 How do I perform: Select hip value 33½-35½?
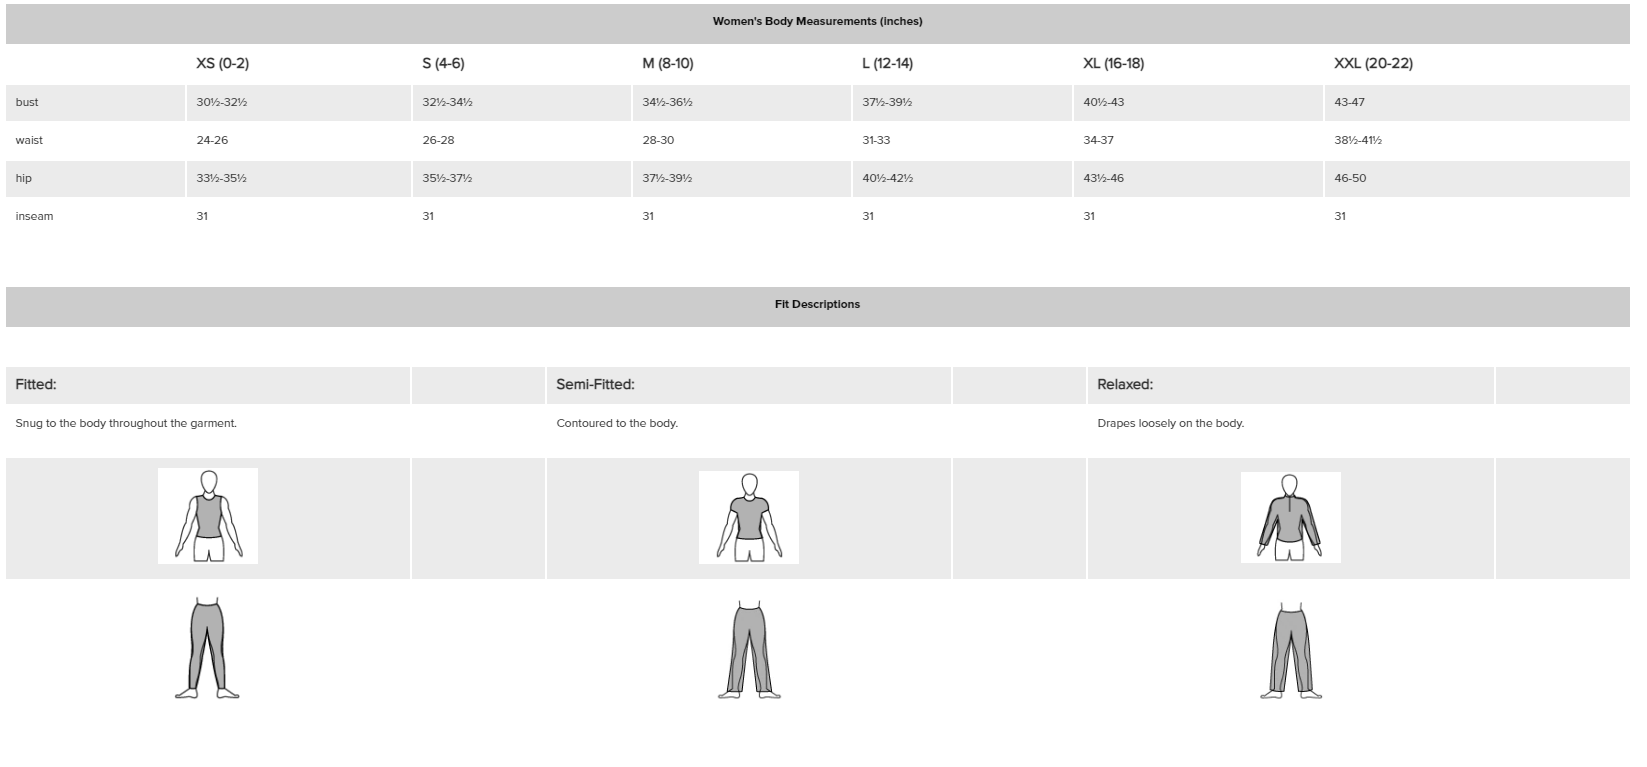pos(221,178)
